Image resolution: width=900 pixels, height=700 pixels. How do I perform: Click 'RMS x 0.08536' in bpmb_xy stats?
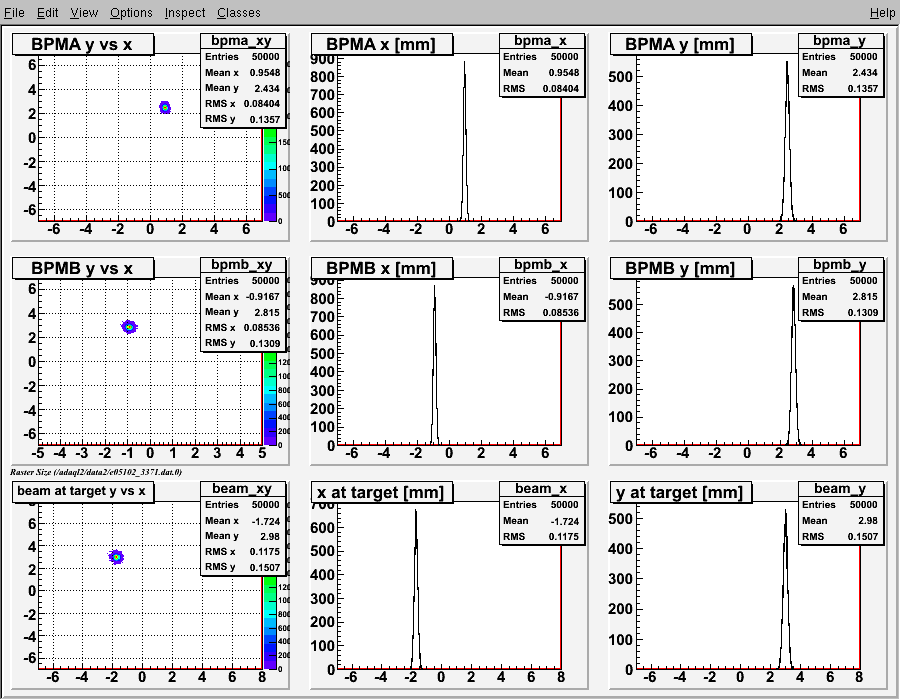click(x=243, y=328)
